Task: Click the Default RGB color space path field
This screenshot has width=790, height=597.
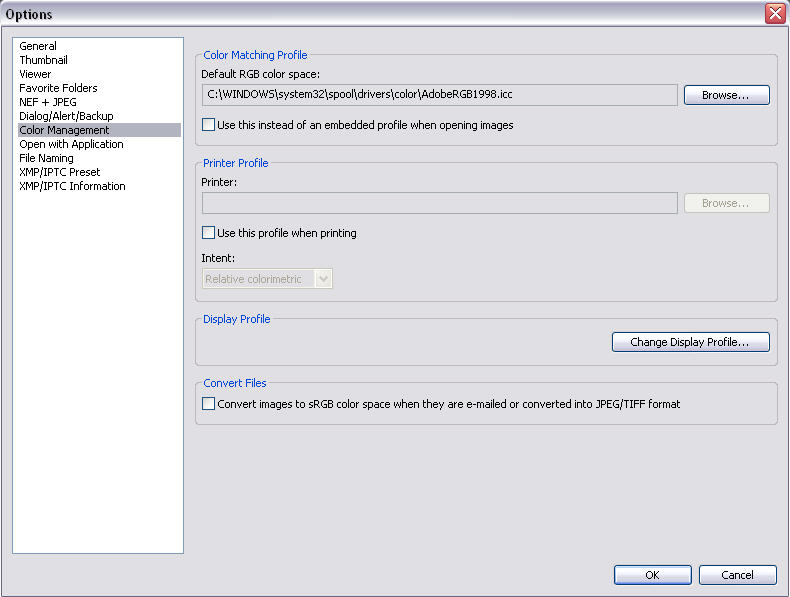Action: click(x=439, y=95)
